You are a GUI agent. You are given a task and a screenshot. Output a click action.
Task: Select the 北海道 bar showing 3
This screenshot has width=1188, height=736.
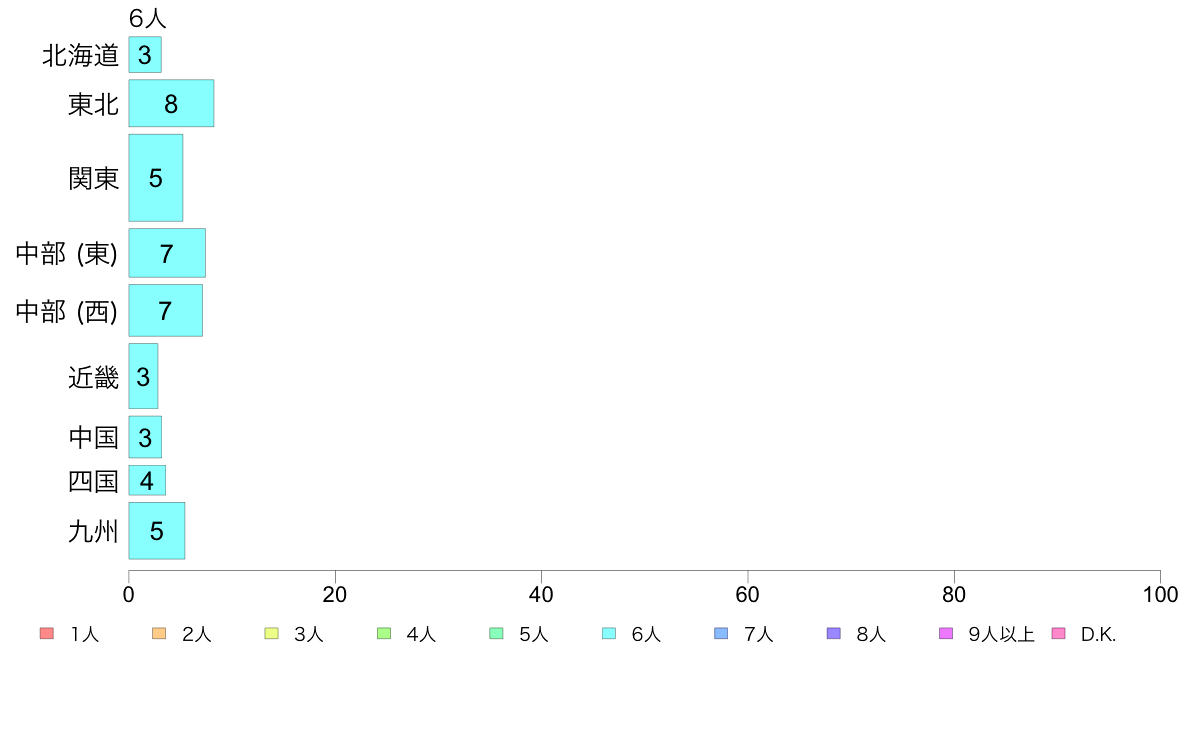tap(145, 55)
